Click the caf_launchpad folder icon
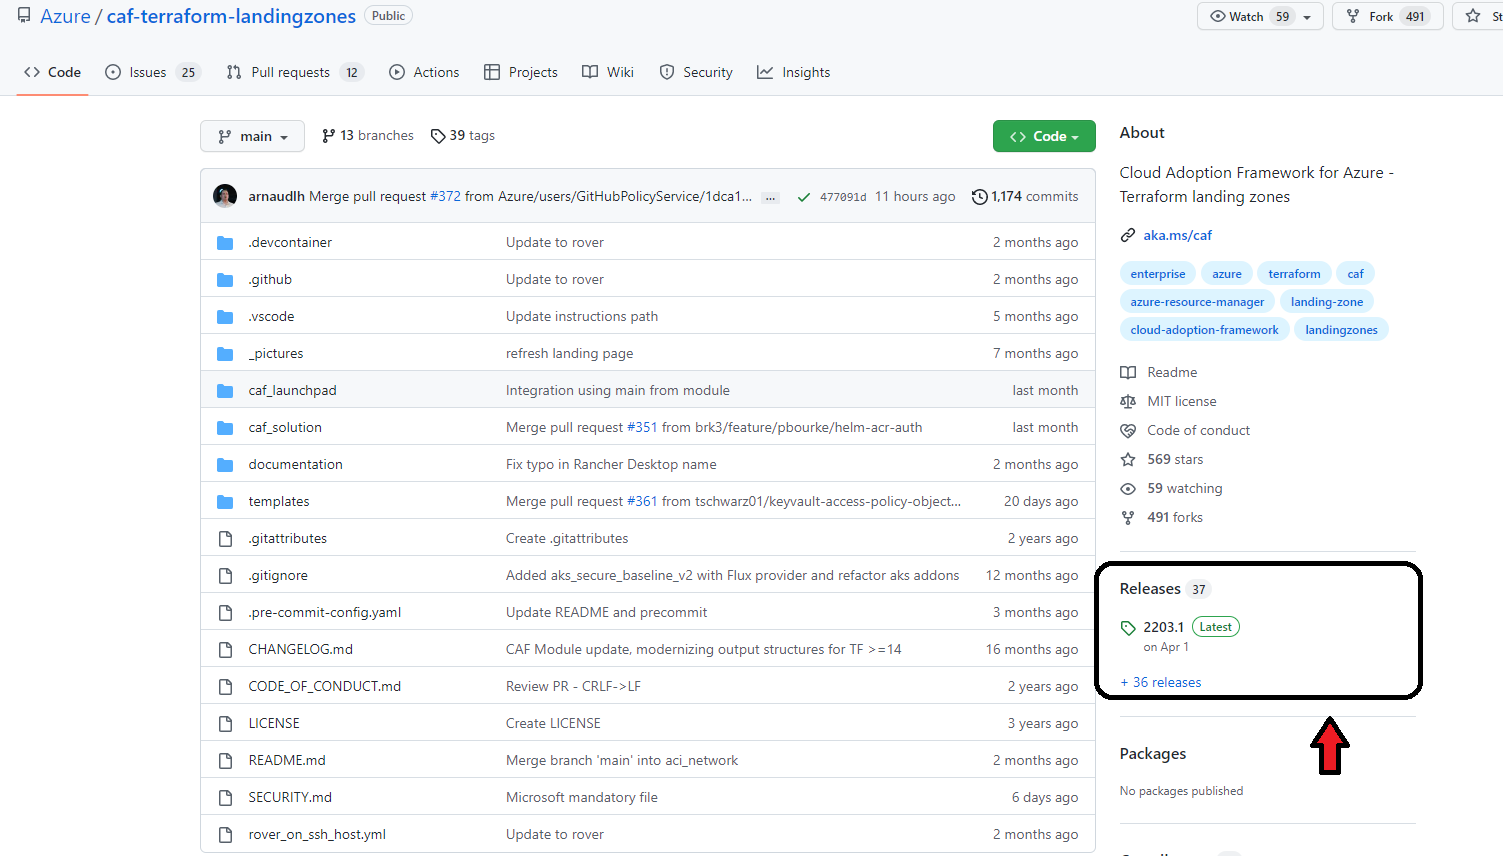 click(x=225, y=391)
